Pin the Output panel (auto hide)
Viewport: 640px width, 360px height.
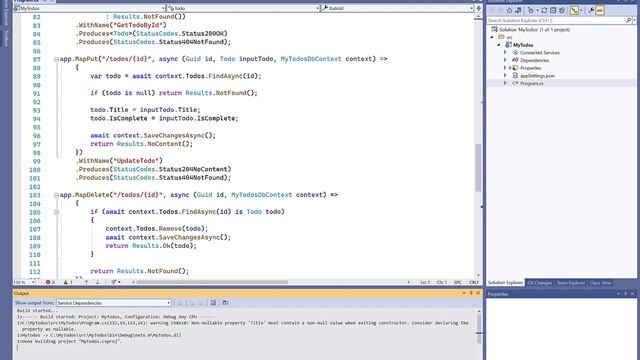(x=471, y=293)
